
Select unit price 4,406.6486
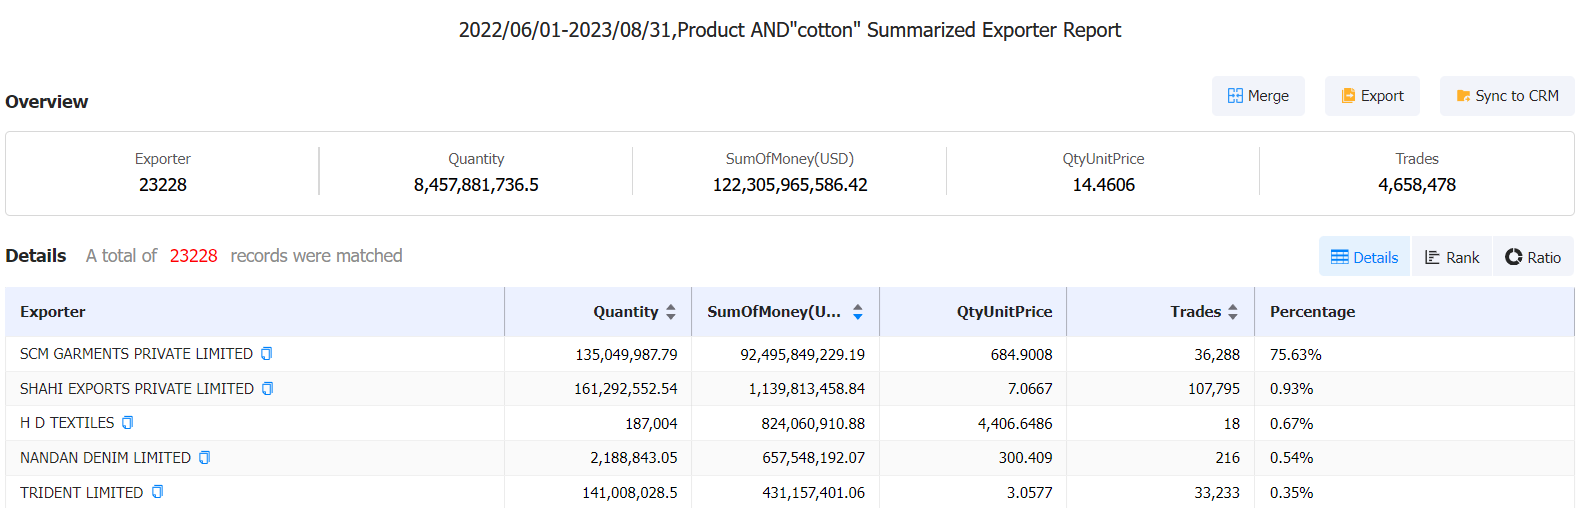pyautogui.click(x=1015, y=424)
